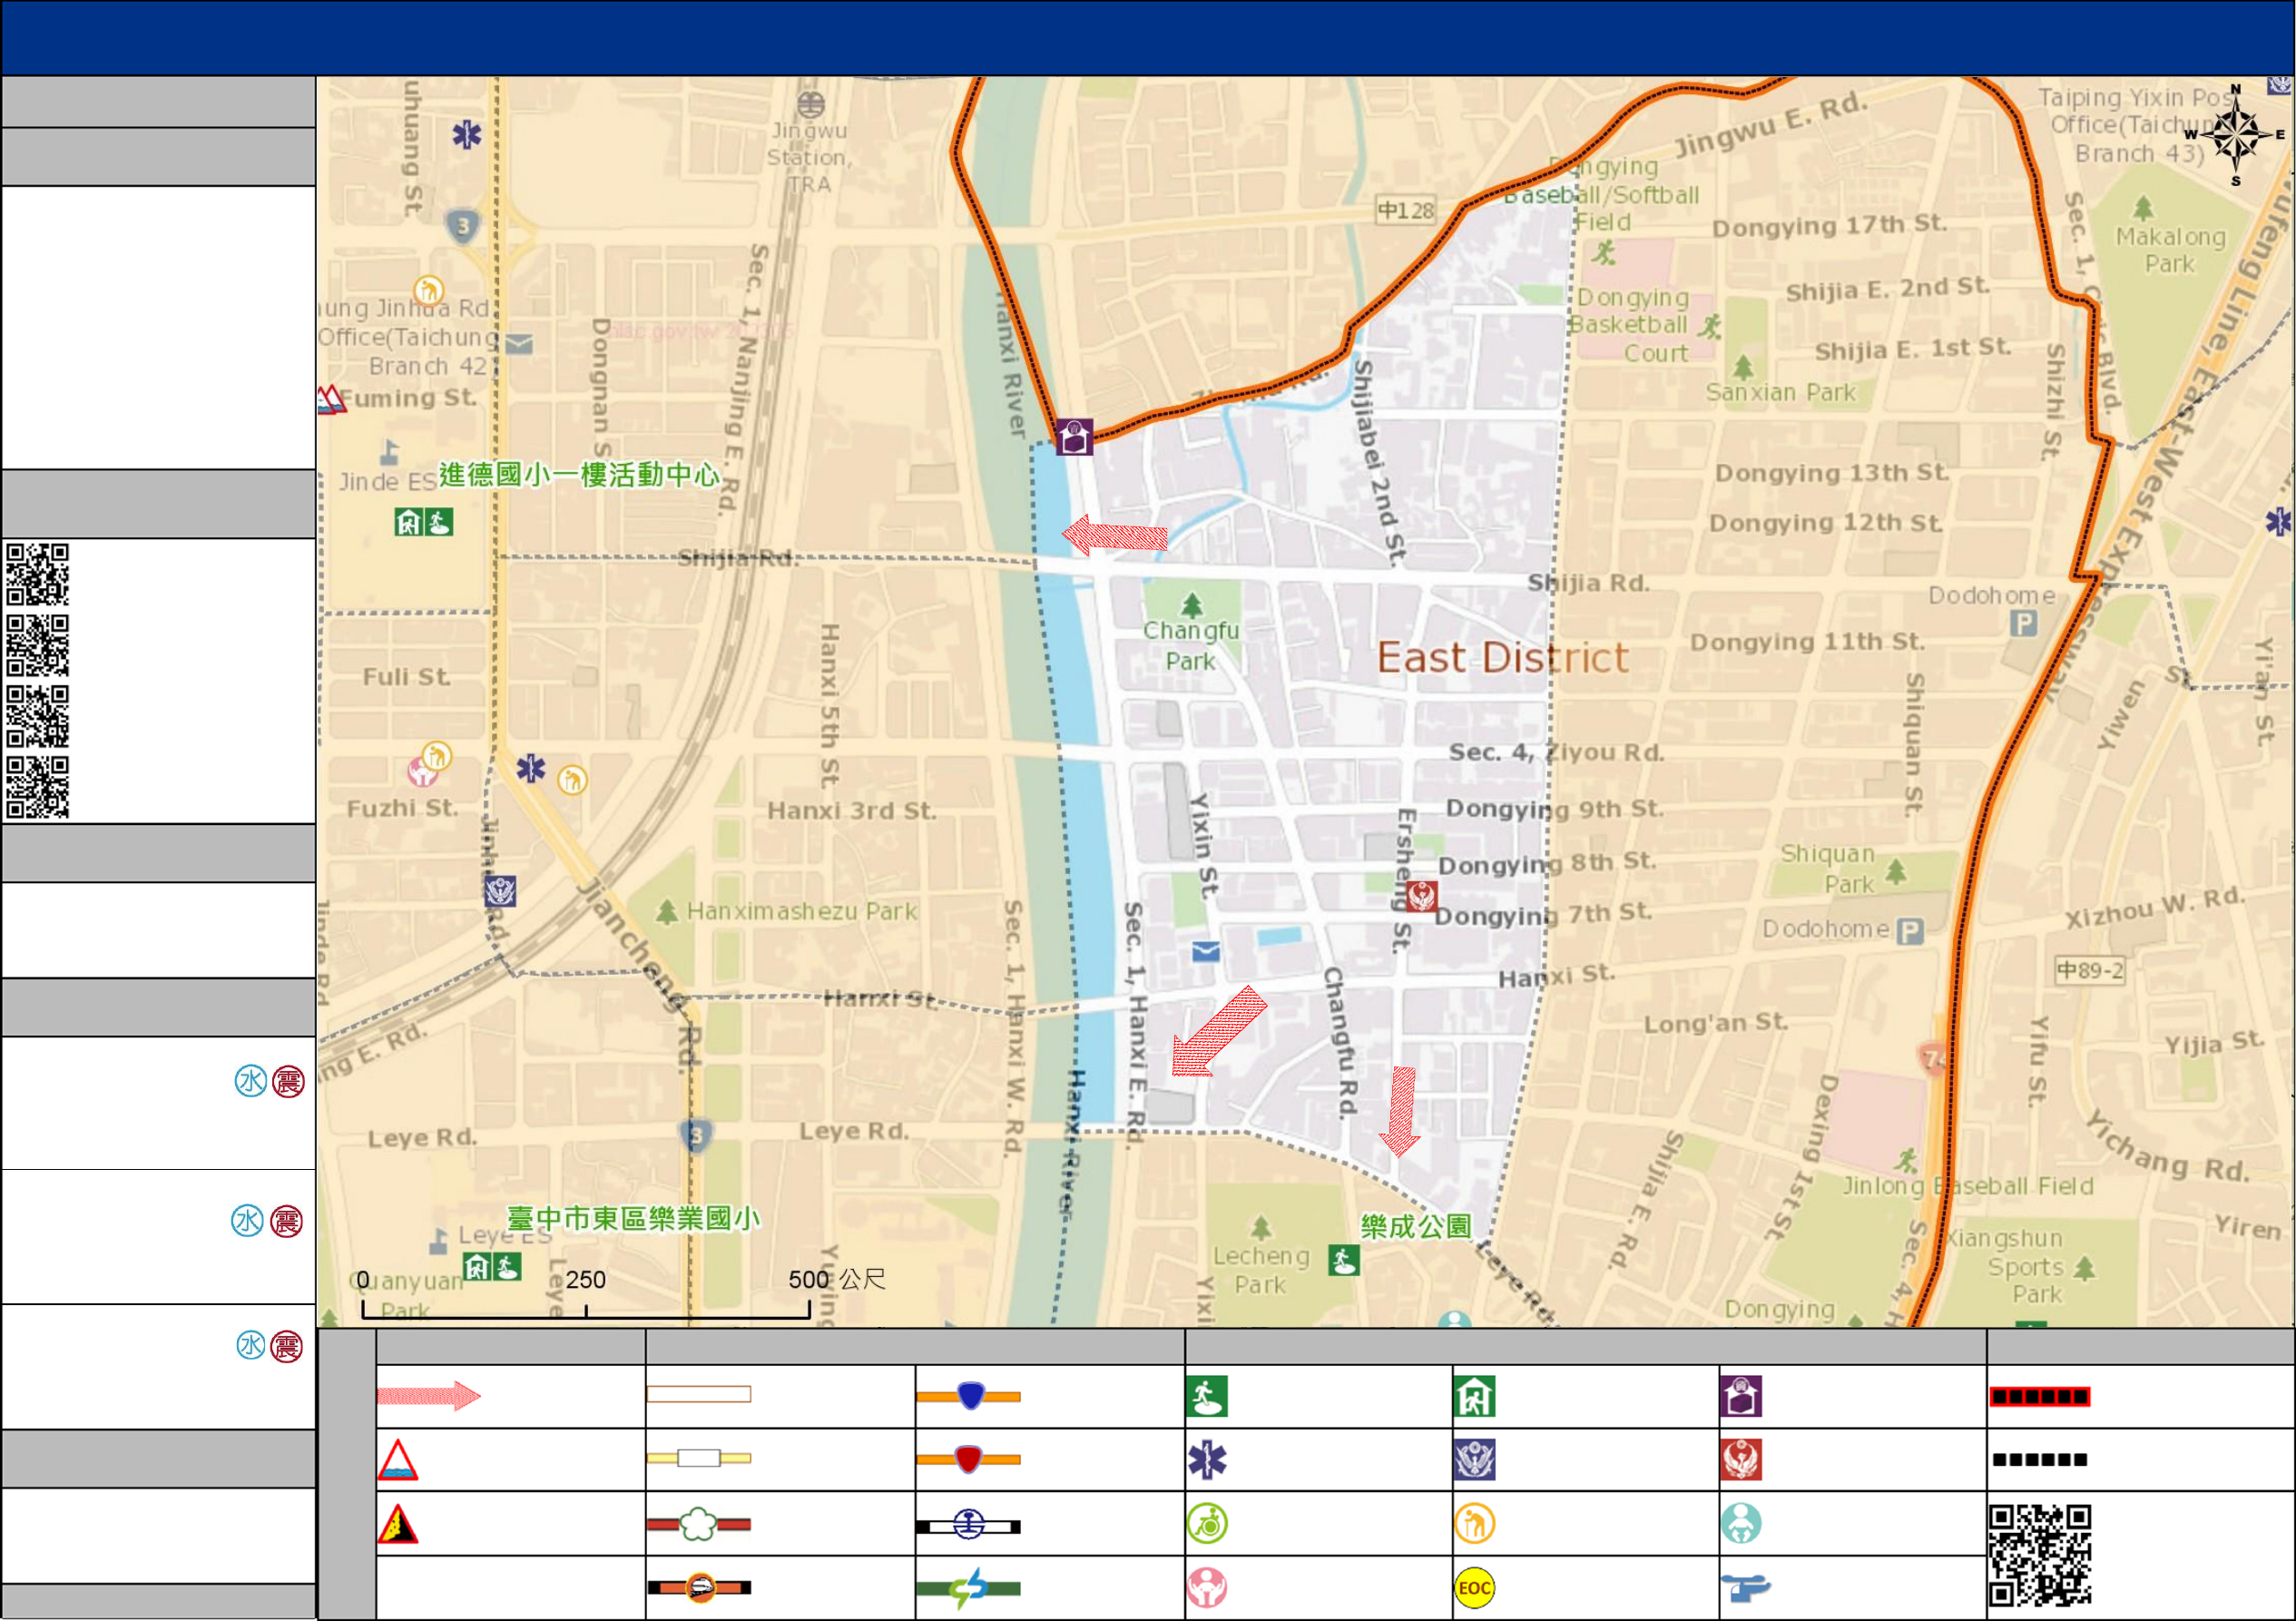Select the outlined rectangle legend sample
The width and height of the screenshot is (2296, 1621).
coord(699,1394)
